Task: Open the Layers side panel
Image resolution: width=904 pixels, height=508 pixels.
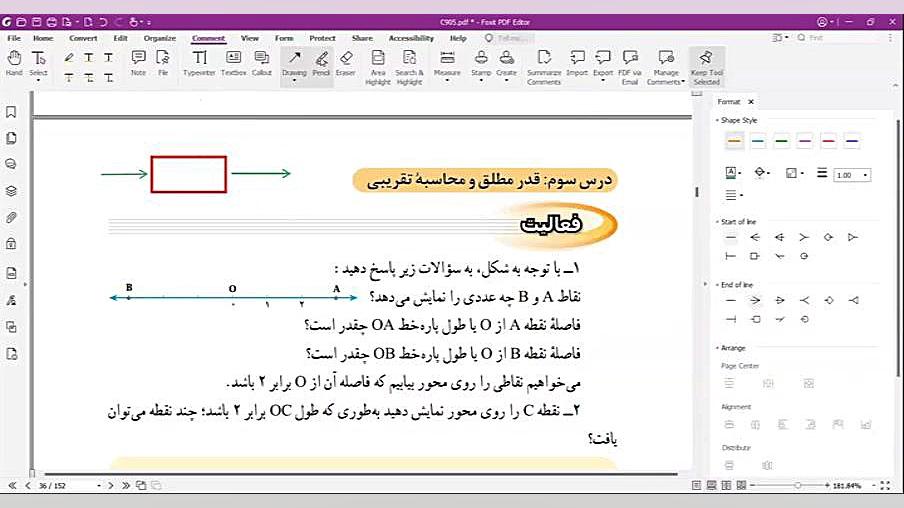Action: click(x=11, y=191)
